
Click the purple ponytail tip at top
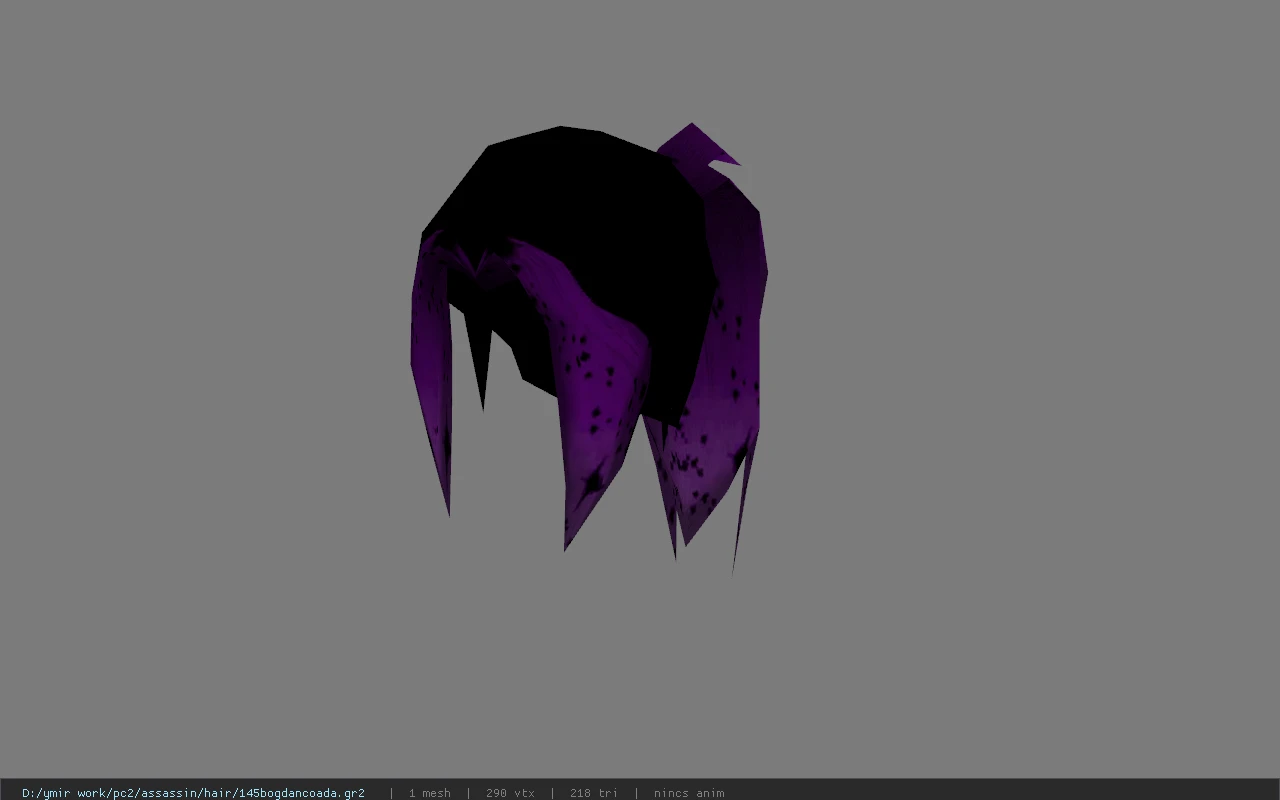pyautogui.click(x=697, y=145)
